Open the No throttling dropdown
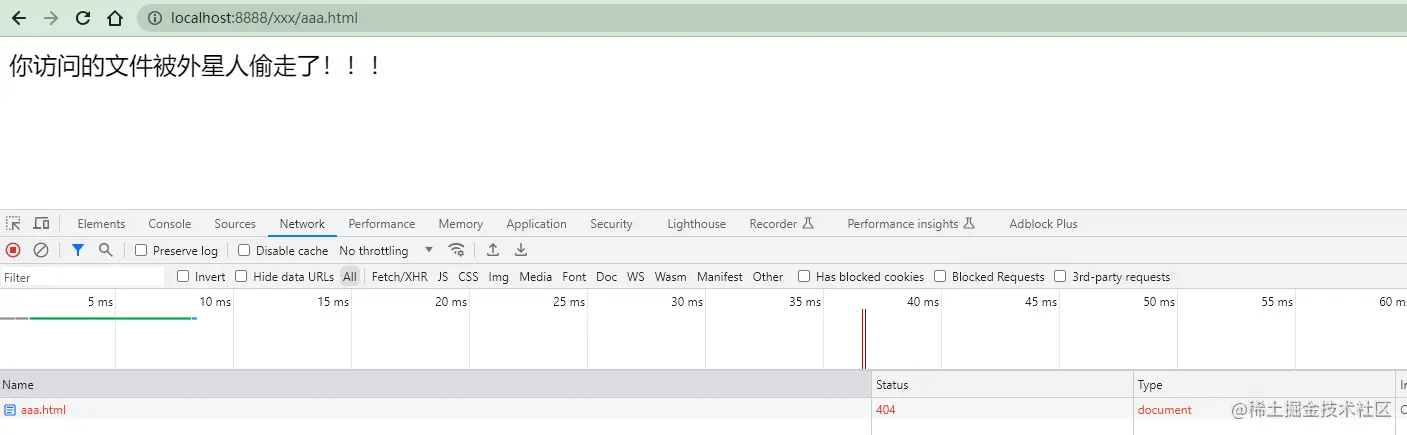This screenshot has height=435, width=1407. coord(386,250)
